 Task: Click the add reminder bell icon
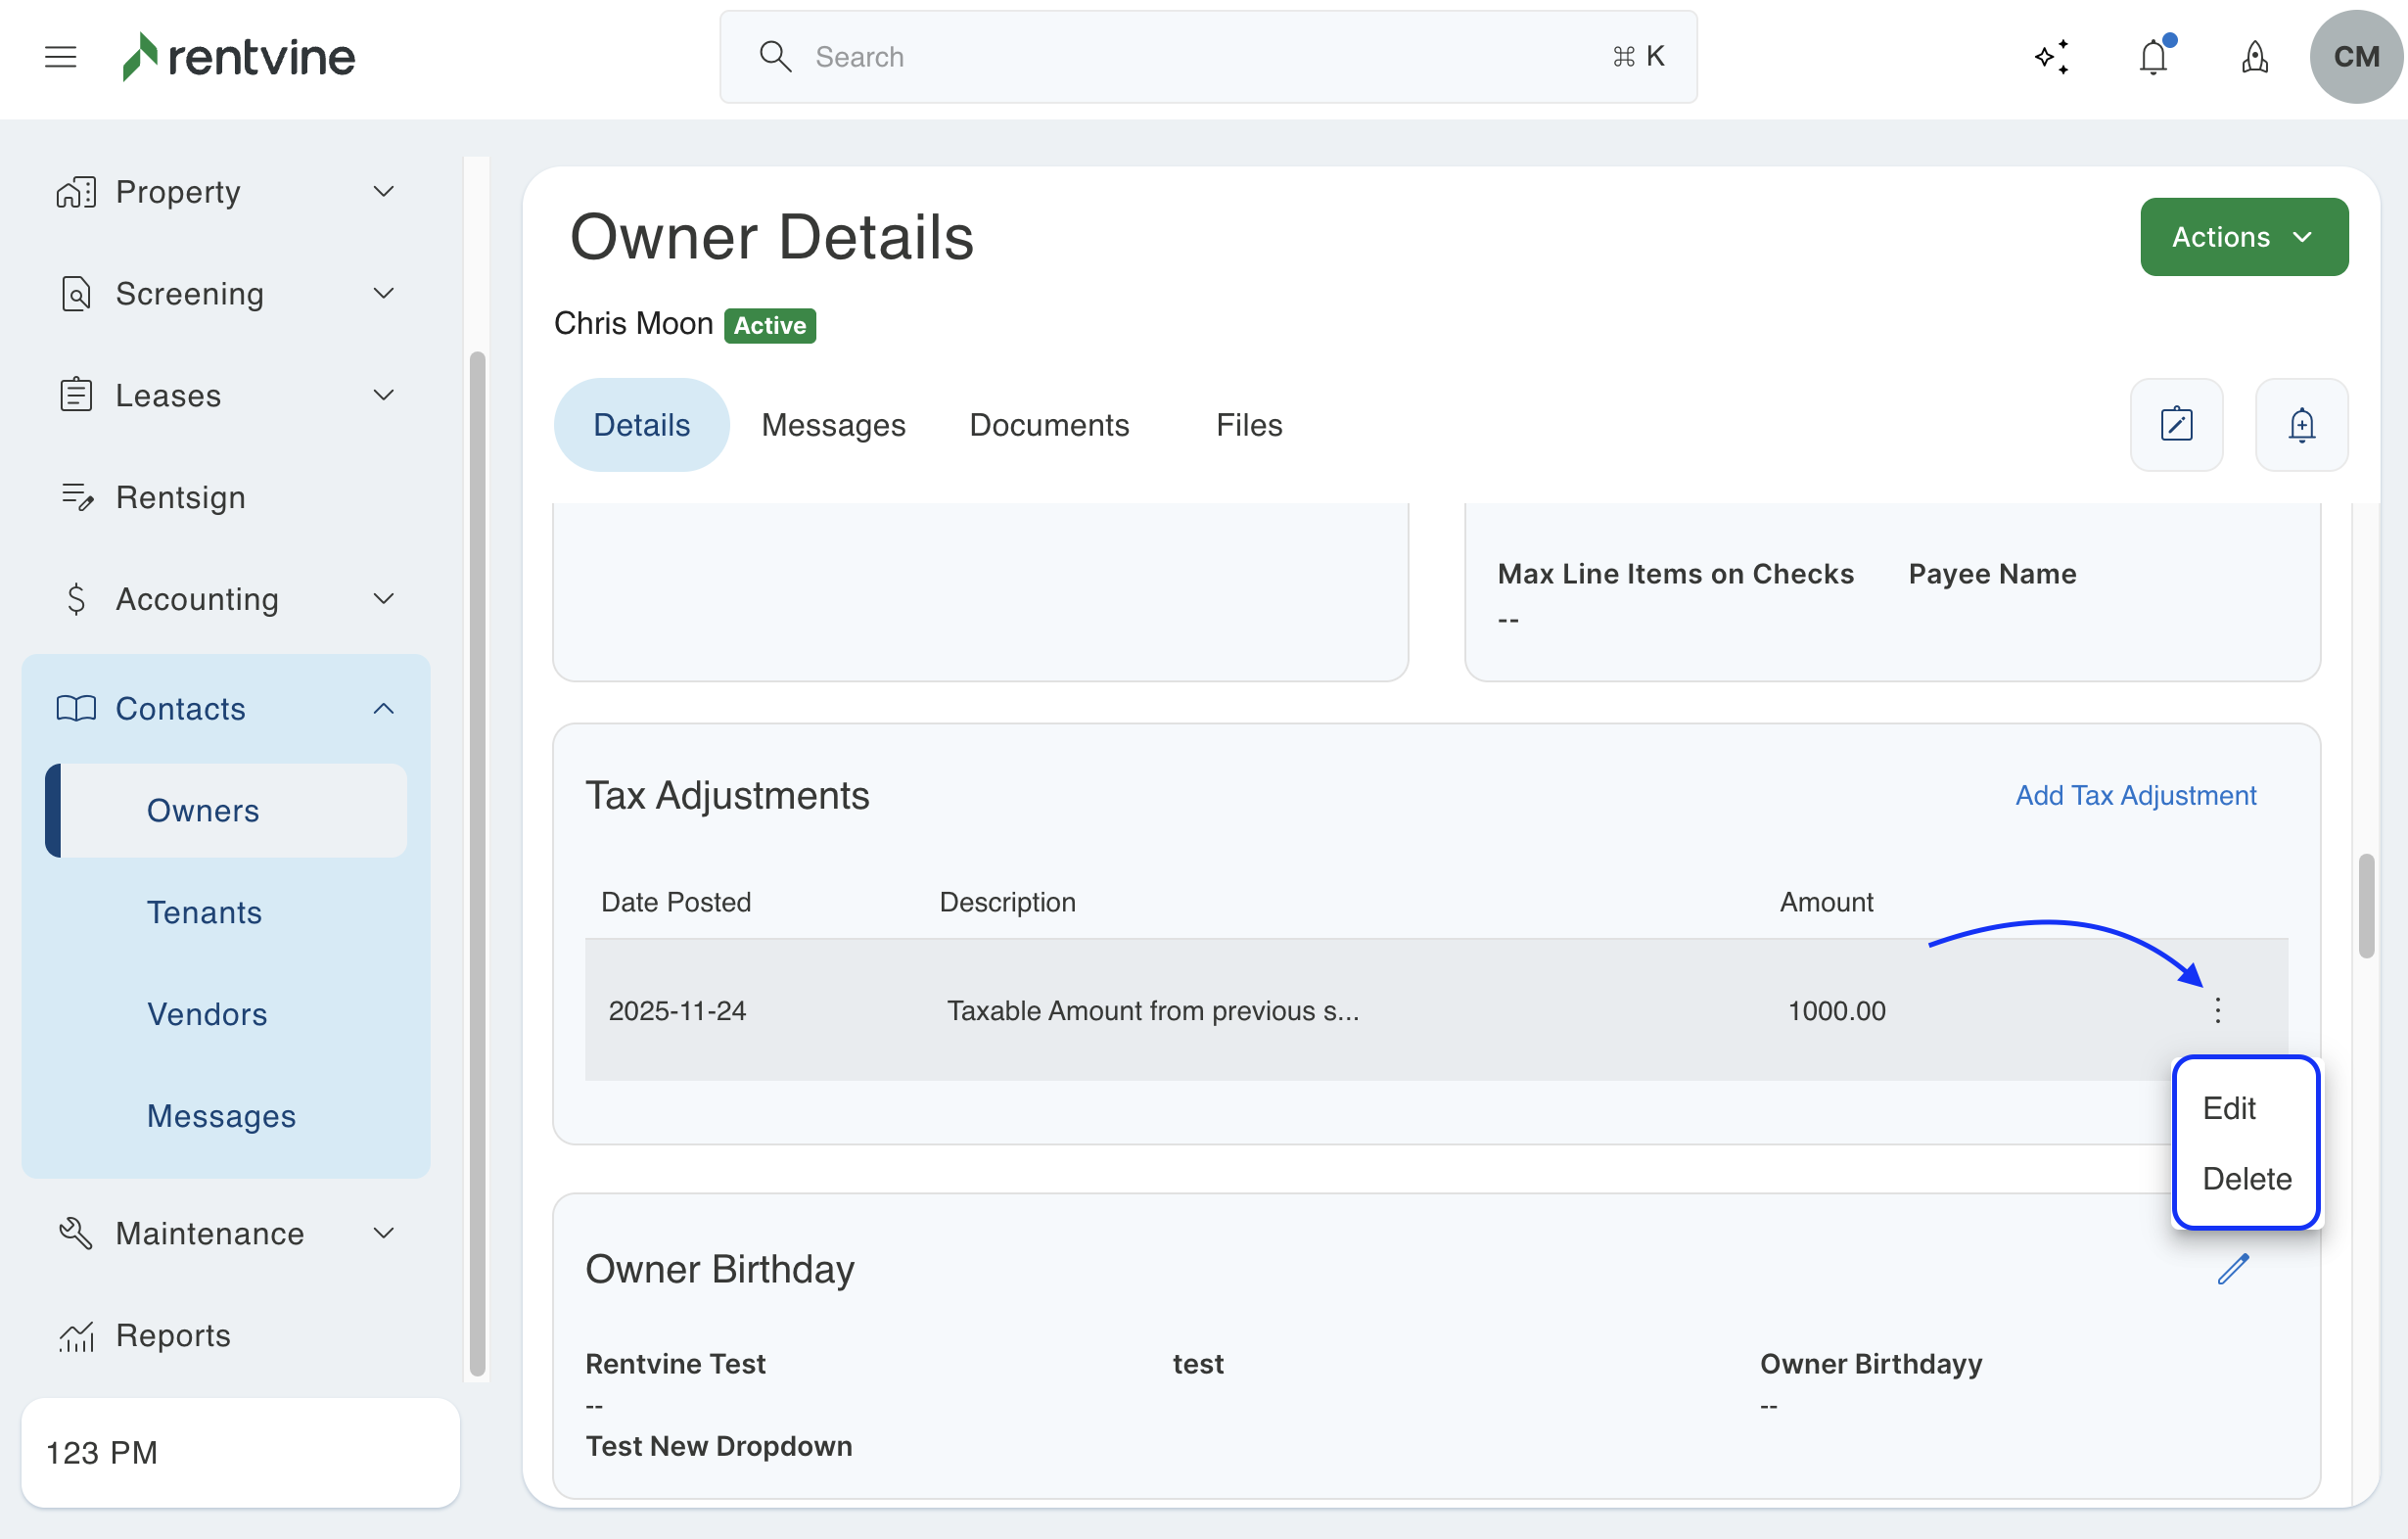(2301, 425)
